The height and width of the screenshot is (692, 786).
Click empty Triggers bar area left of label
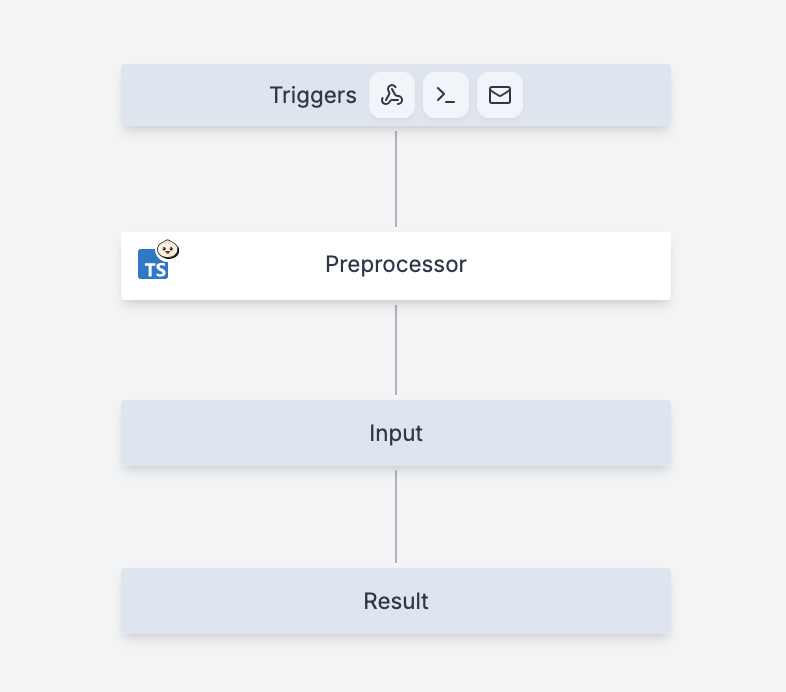point(195,95)
